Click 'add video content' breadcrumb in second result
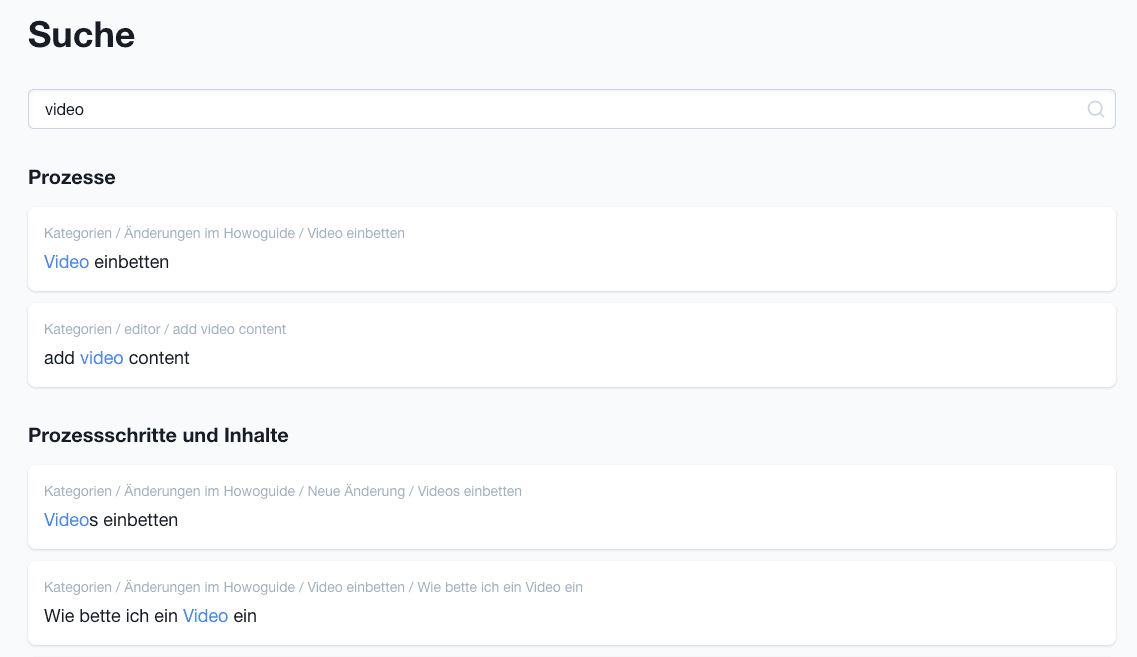 click(x=232, y=329)
